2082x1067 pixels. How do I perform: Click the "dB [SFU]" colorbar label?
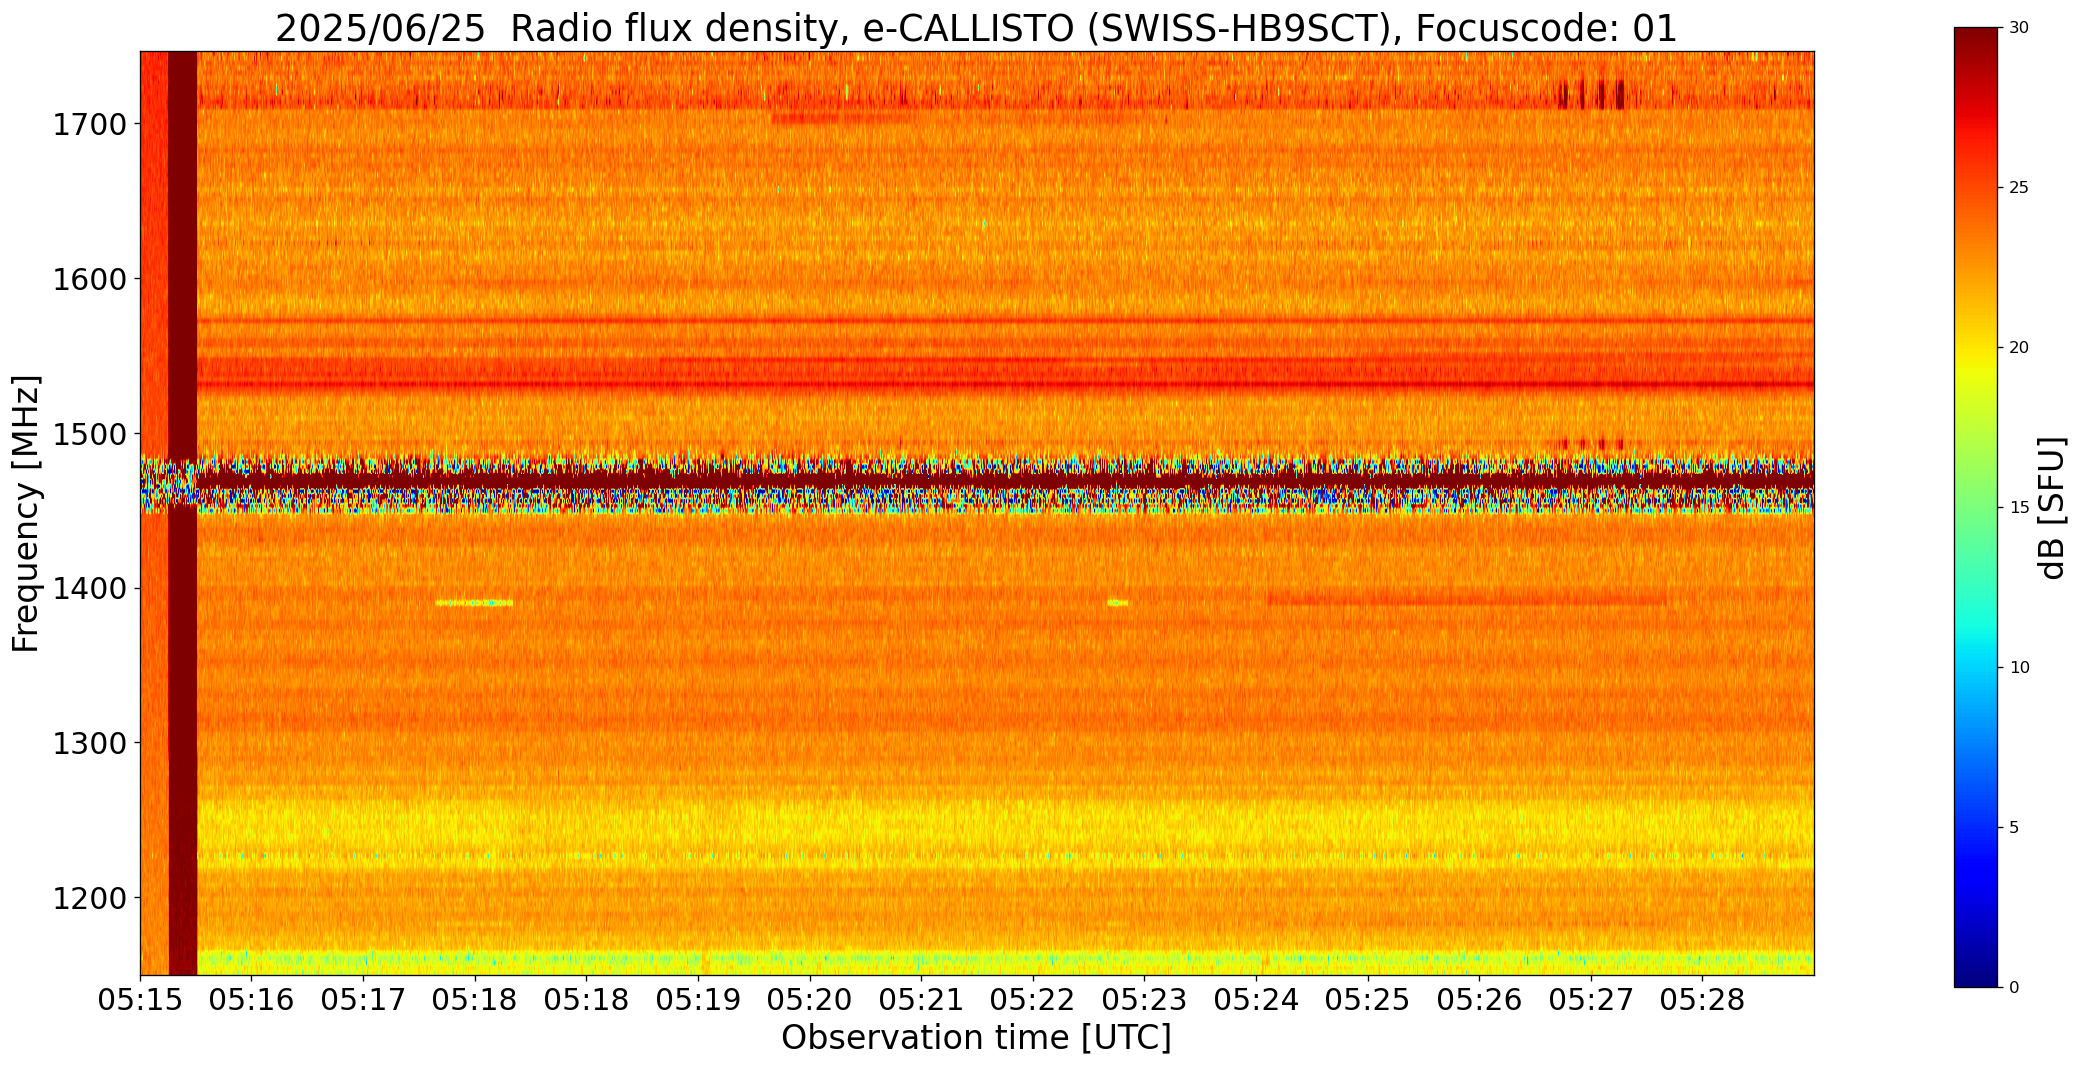point(2051,507)
